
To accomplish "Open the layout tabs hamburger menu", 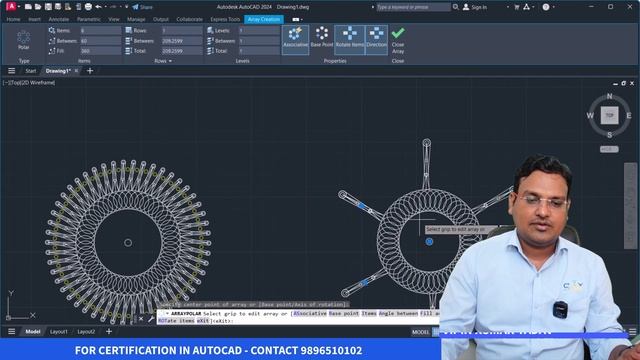I will 12,331.
